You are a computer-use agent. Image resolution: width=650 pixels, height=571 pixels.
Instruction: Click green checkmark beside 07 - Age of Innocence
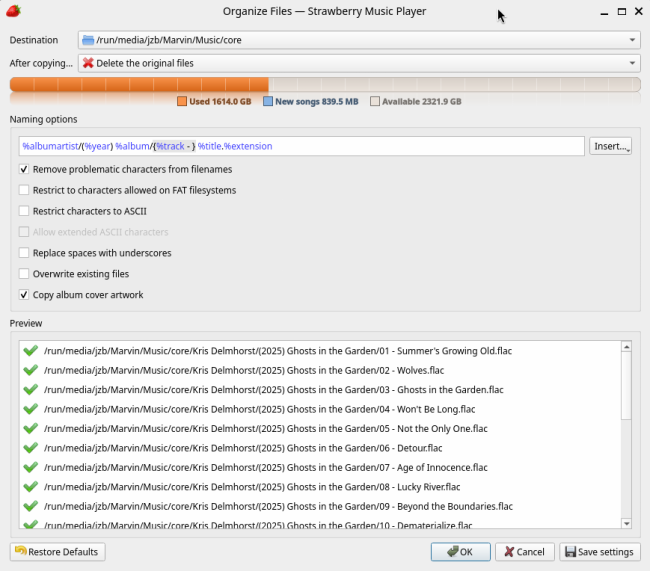pyautogui.click(x=31, y=467)
